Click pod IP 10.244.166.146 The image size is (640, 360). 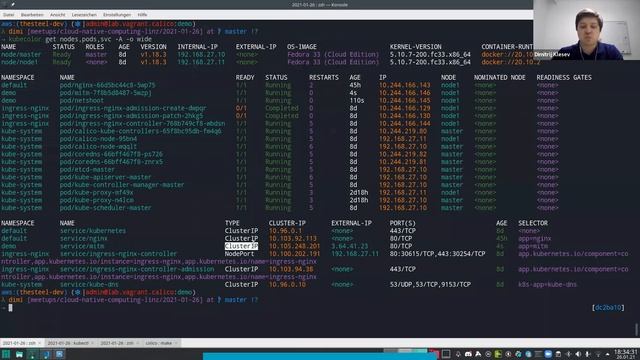[404, 93]
